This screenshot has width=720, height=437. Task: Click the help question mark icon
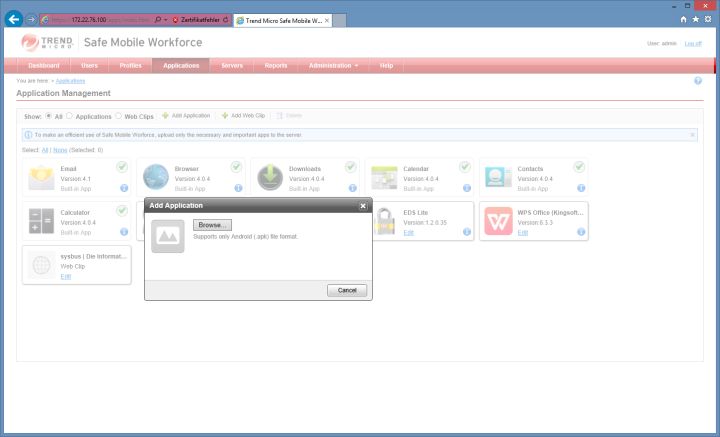coord(698,80)
